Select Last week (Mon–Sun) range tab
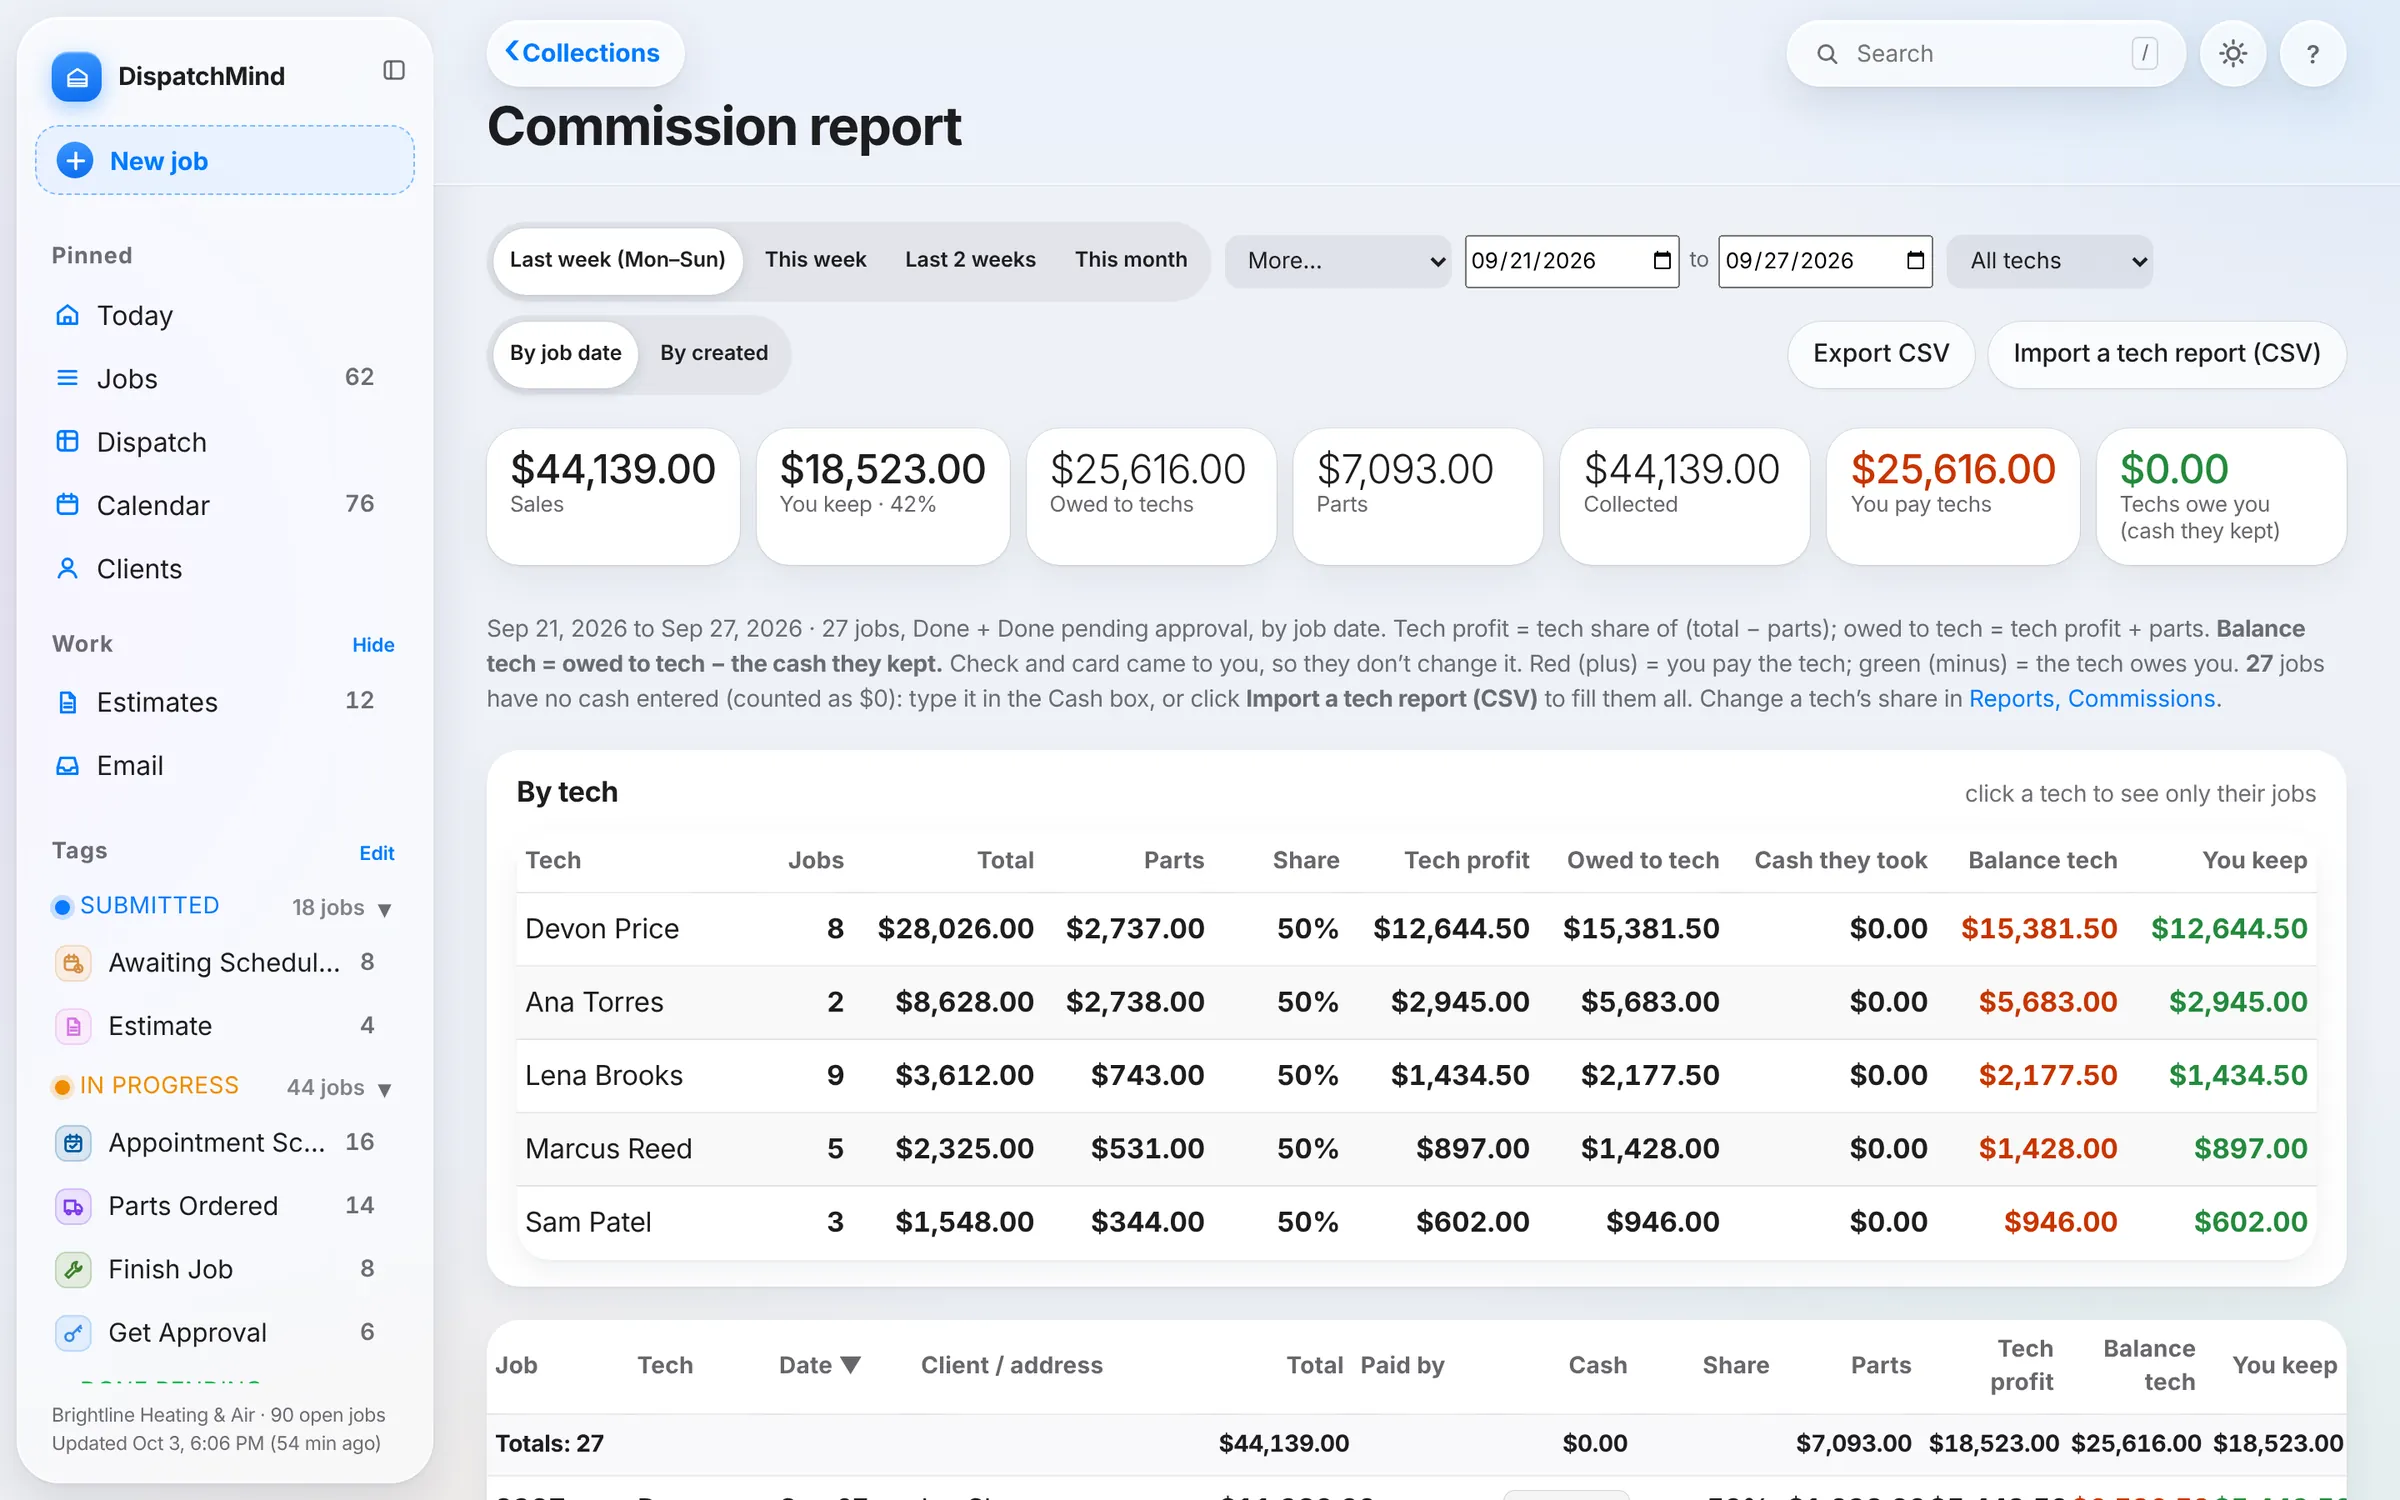This screenshot has height=1500, width=2400. point(617,260)
